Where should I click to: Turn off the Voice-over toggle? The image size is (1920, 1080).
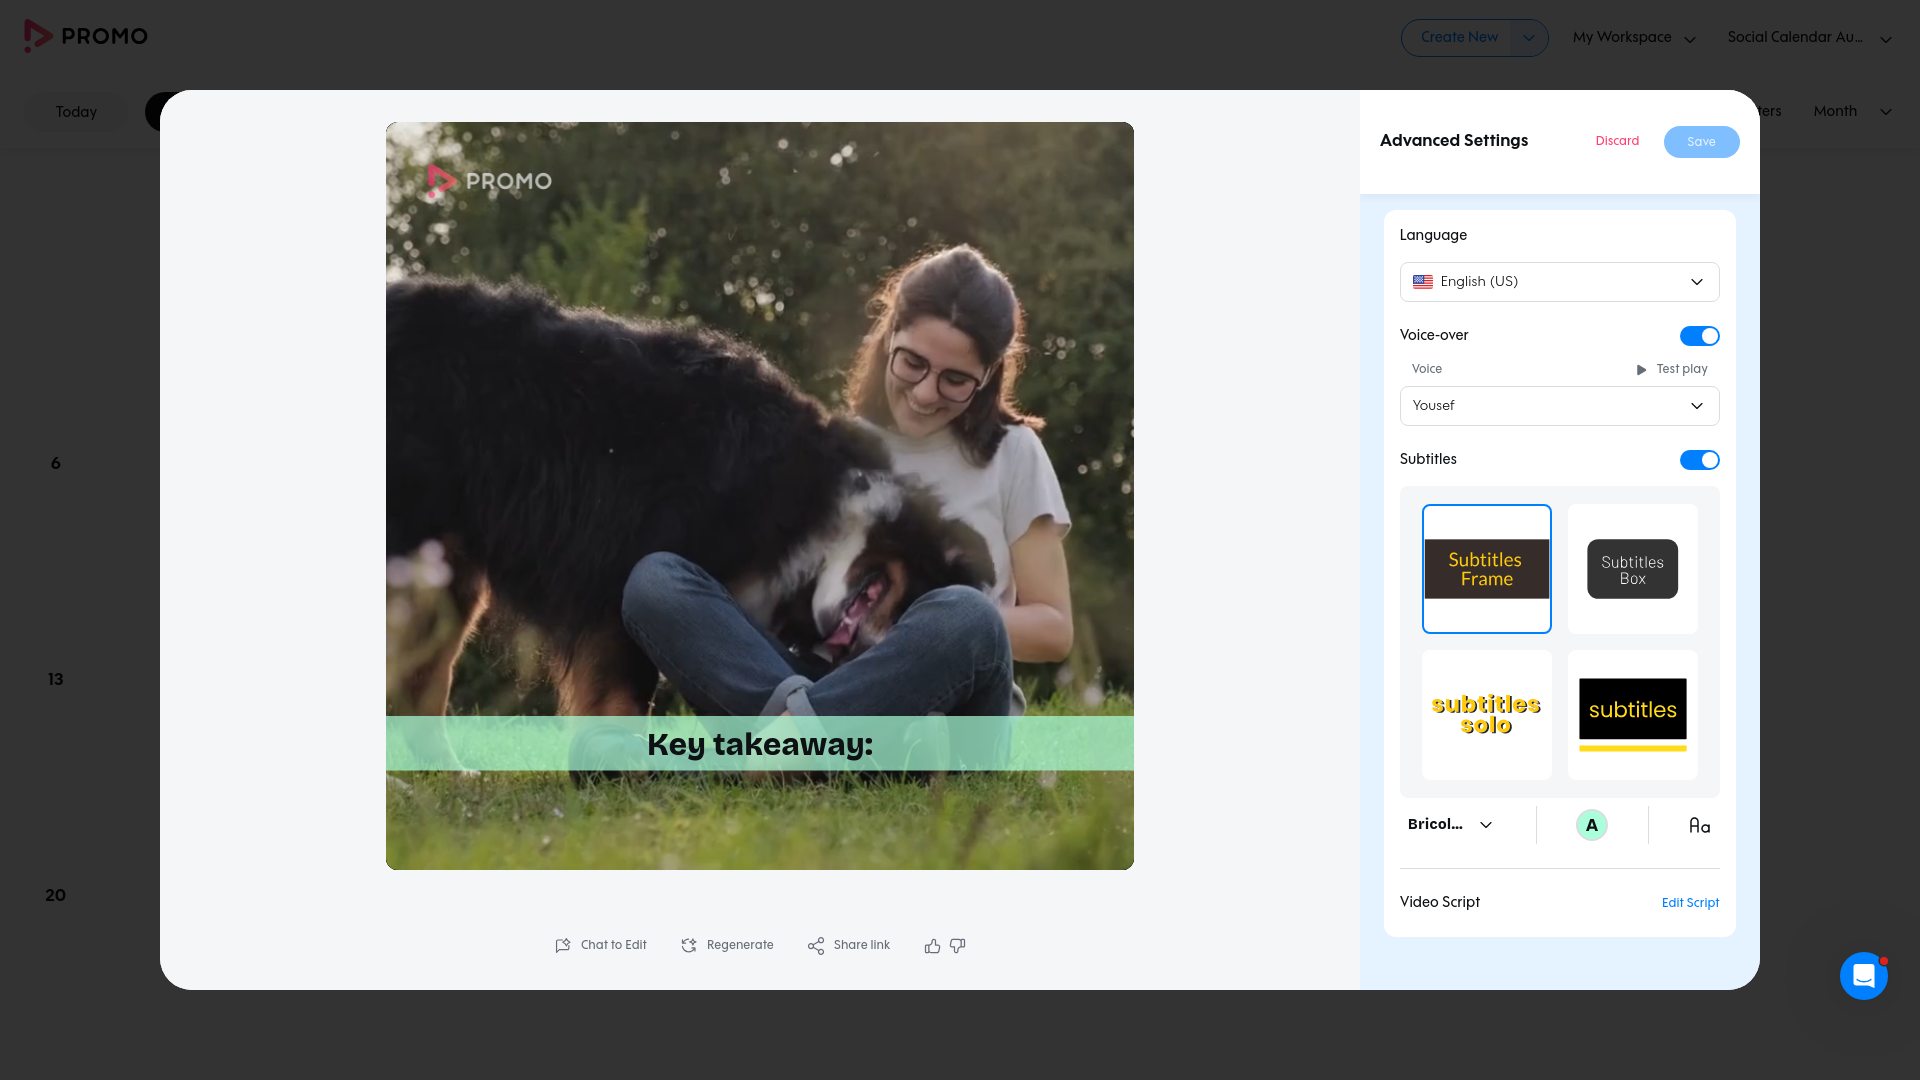[1699, 336]
